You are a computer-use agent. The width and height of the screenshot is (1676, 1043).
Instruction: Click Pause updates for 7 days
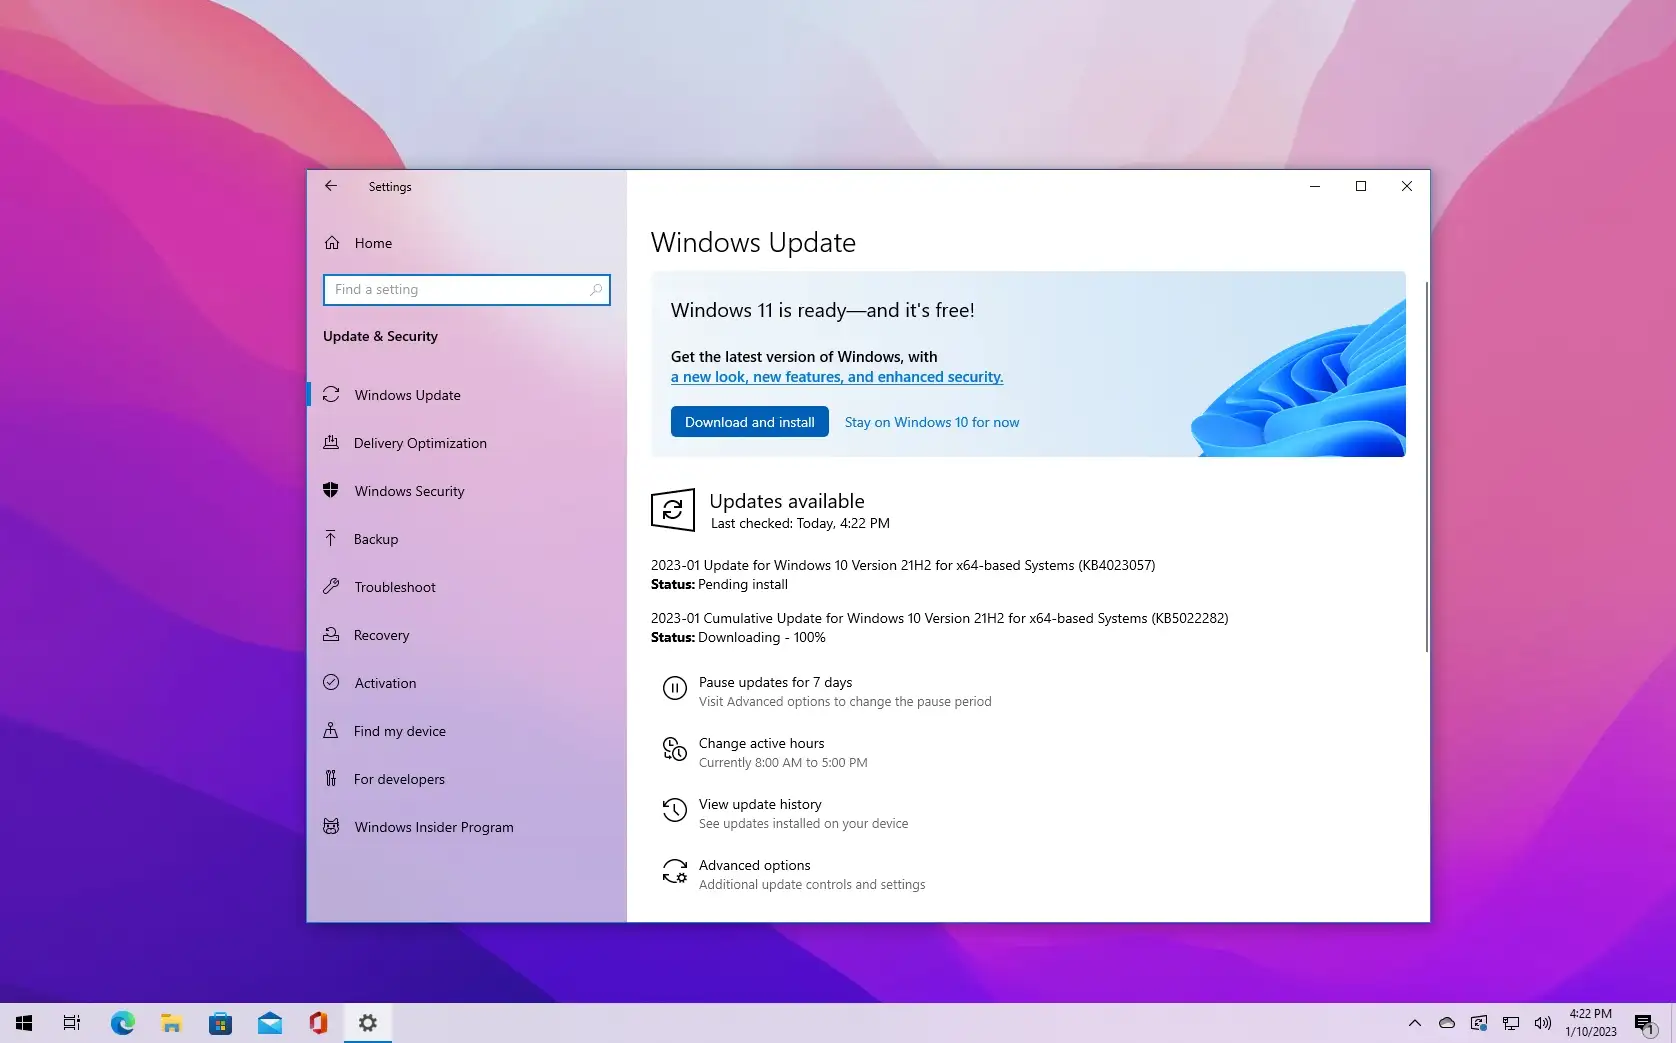pyautogui.click(x=775, y=682)
